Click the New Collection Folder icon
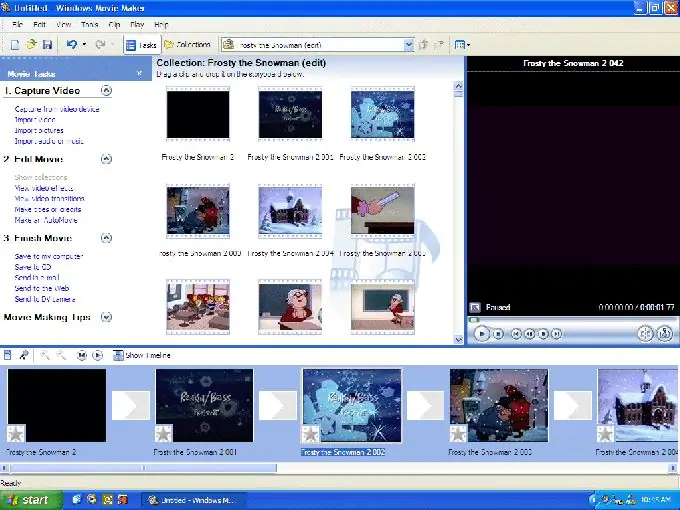680x510 pixels. [439, 45]
